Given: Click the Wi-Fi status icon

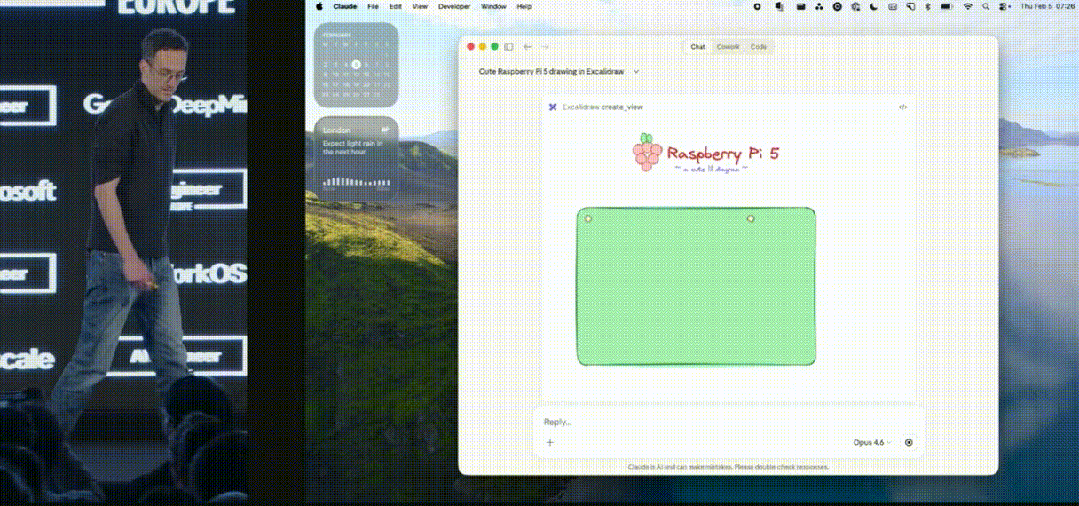Looking at the screenshot, I should [968, 6].
